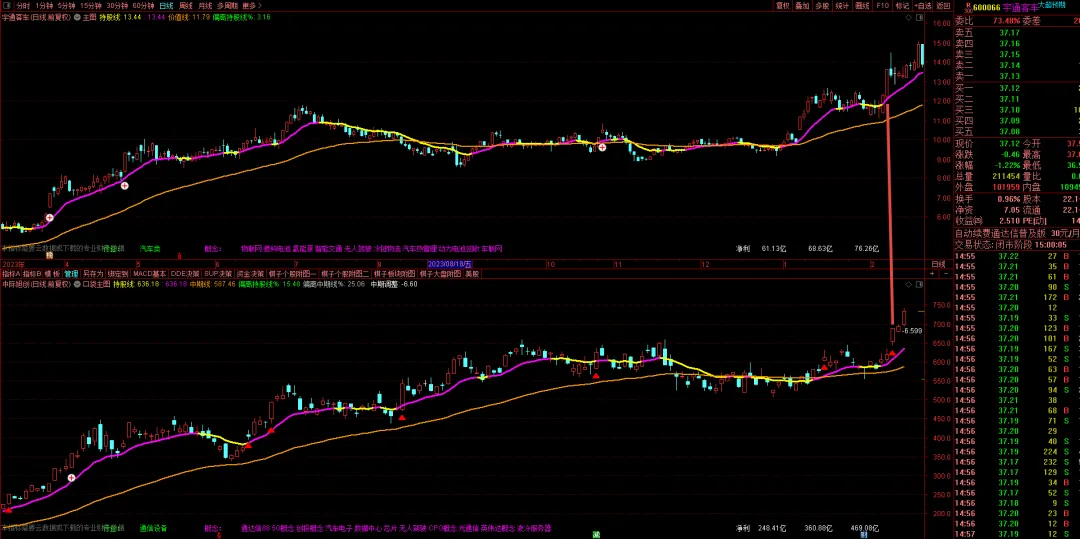
Task: Open dropdown arrow beside 宇通客车(日线,前复权)
Action: pyautogui.click(x=76, y=17)
